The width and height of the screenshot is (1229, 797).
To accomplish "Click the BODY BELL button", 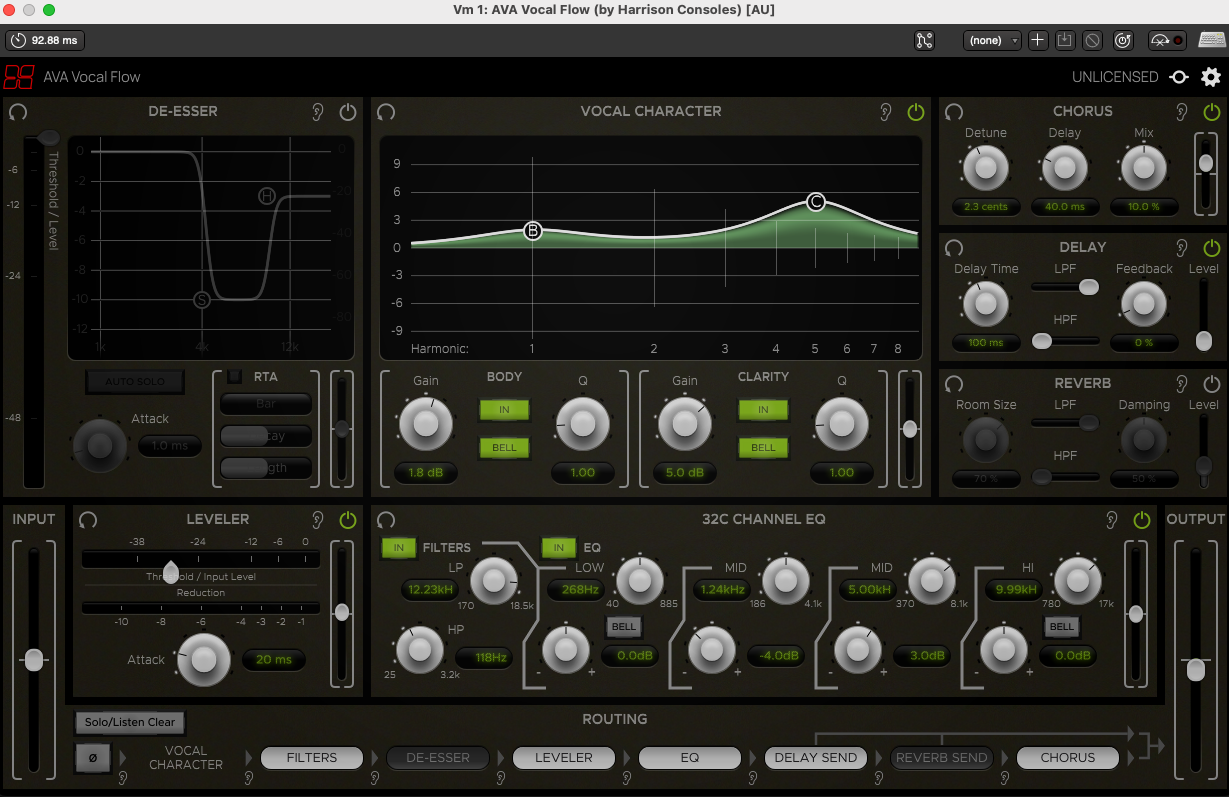I will tap(504, 447).
